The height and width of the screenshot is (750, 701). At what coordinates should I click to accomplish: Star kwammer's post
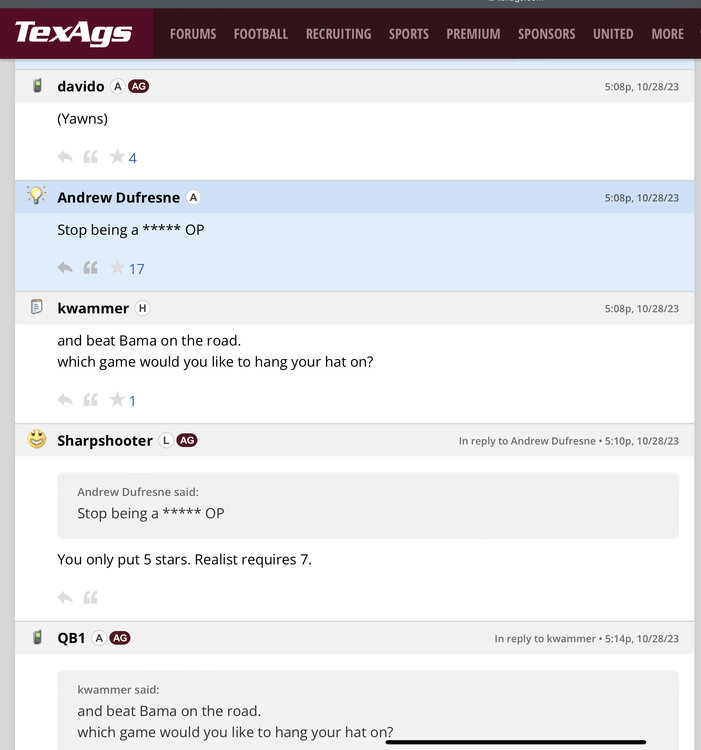117,400
